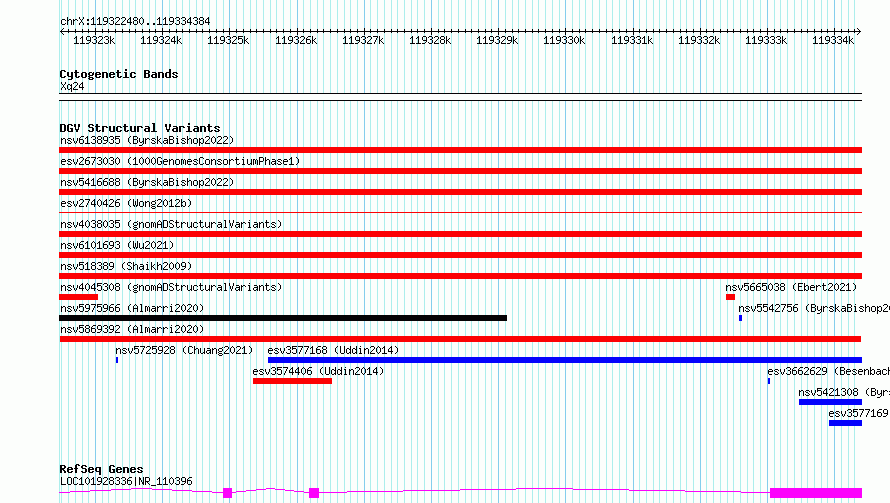Click the 119327k ruler tick label

tap(363, 40)
